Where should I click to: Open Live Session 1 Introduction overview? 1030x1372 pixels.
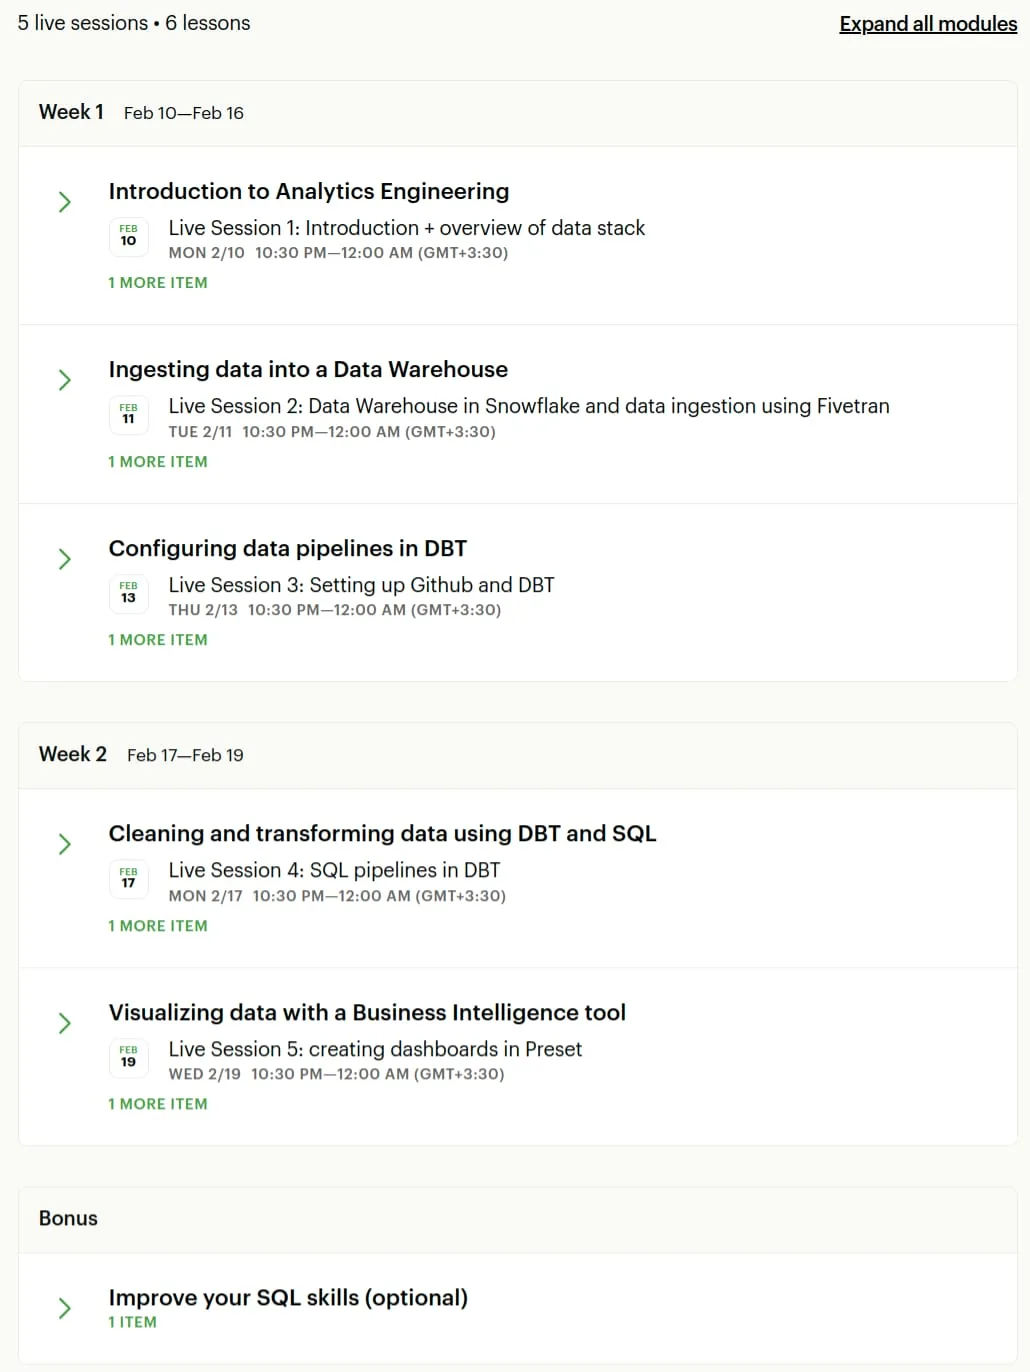(407, 228)
